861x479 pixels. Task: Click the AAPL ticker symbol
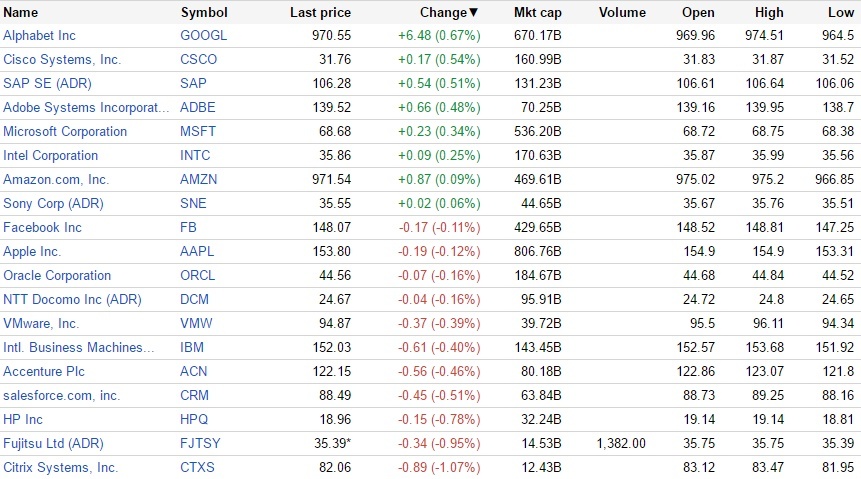click(x=197, y=252)
